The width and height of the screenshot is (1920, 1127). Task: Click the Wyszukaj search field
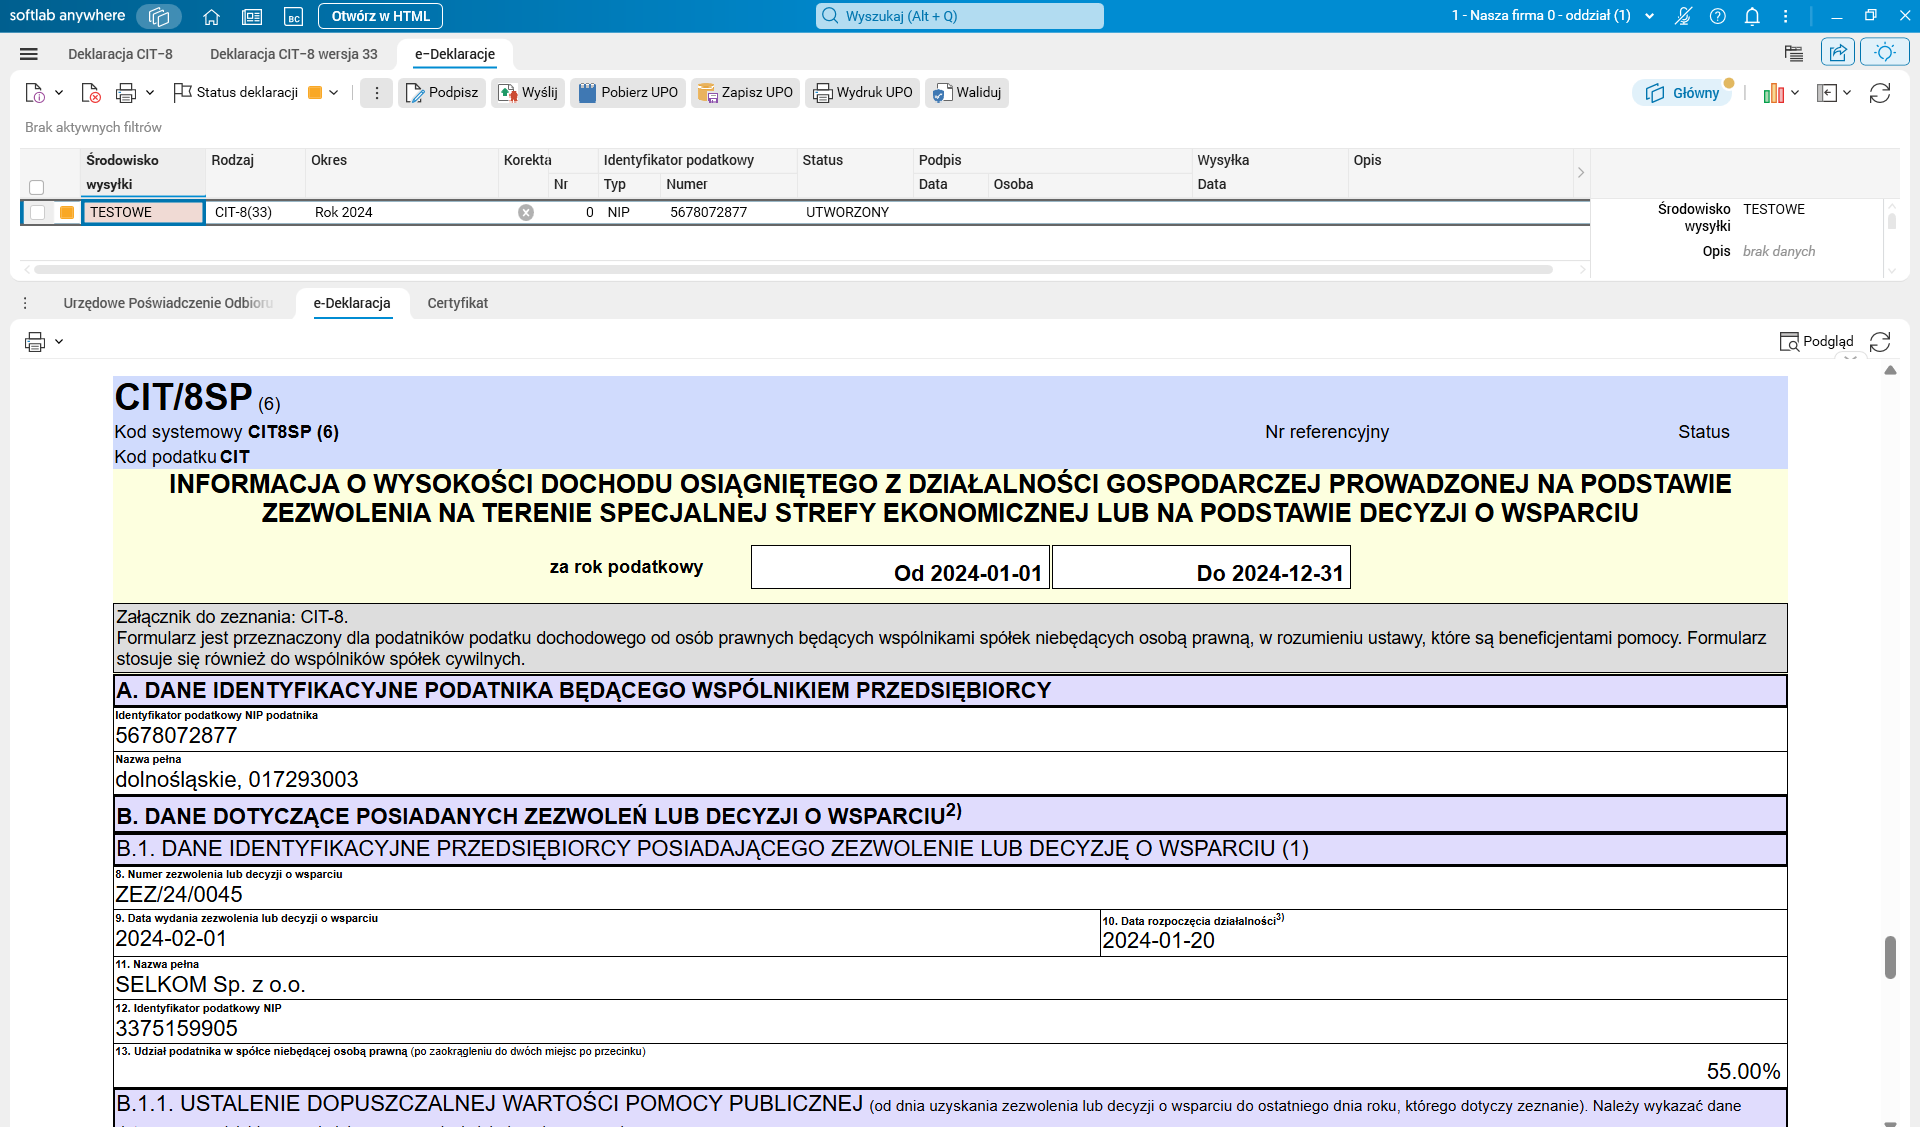click(960, 16)
